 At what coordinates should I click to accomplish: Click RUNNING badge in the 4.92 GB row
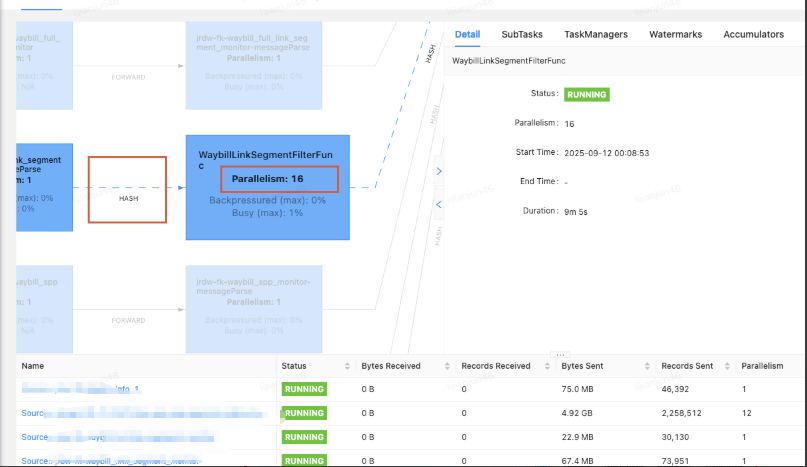[304, 413]
